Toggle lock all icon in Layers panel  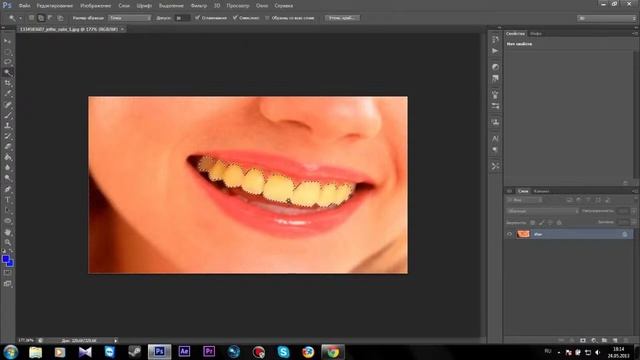(x=559, y=222)
